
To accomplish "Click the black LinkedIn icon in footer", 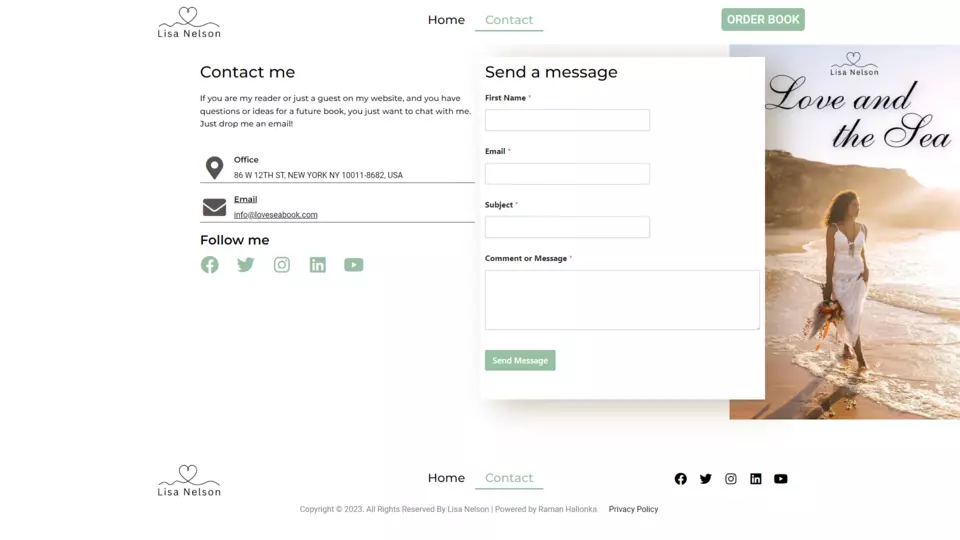I will 756,479.
